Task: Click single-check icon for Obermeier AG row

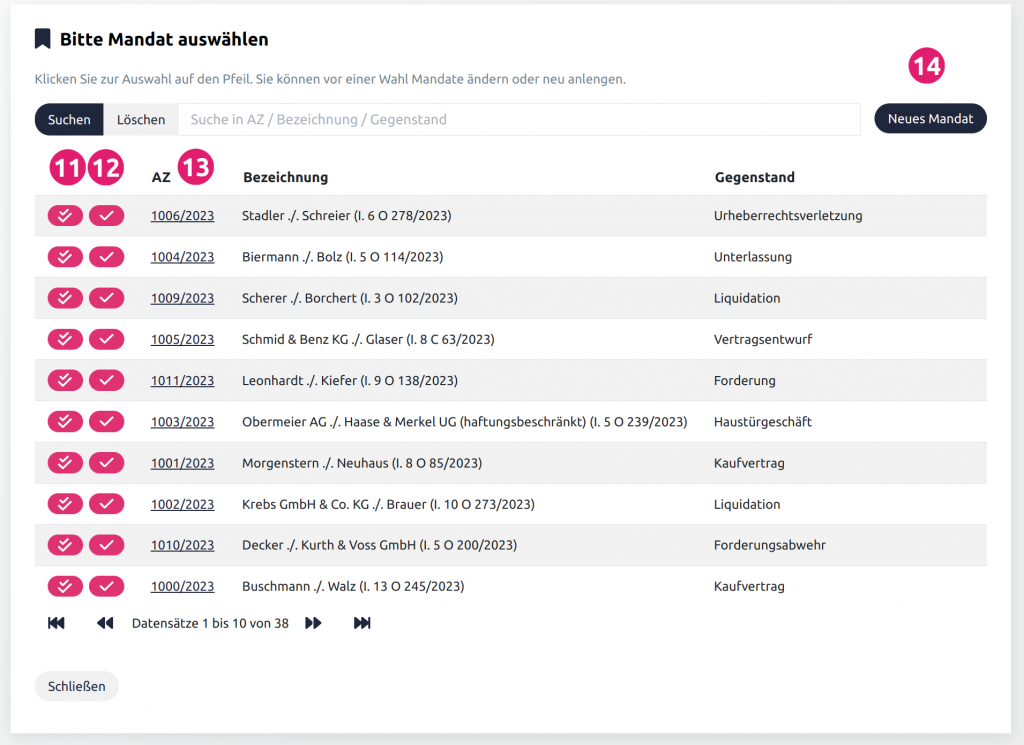Action: tap(106, 422)
